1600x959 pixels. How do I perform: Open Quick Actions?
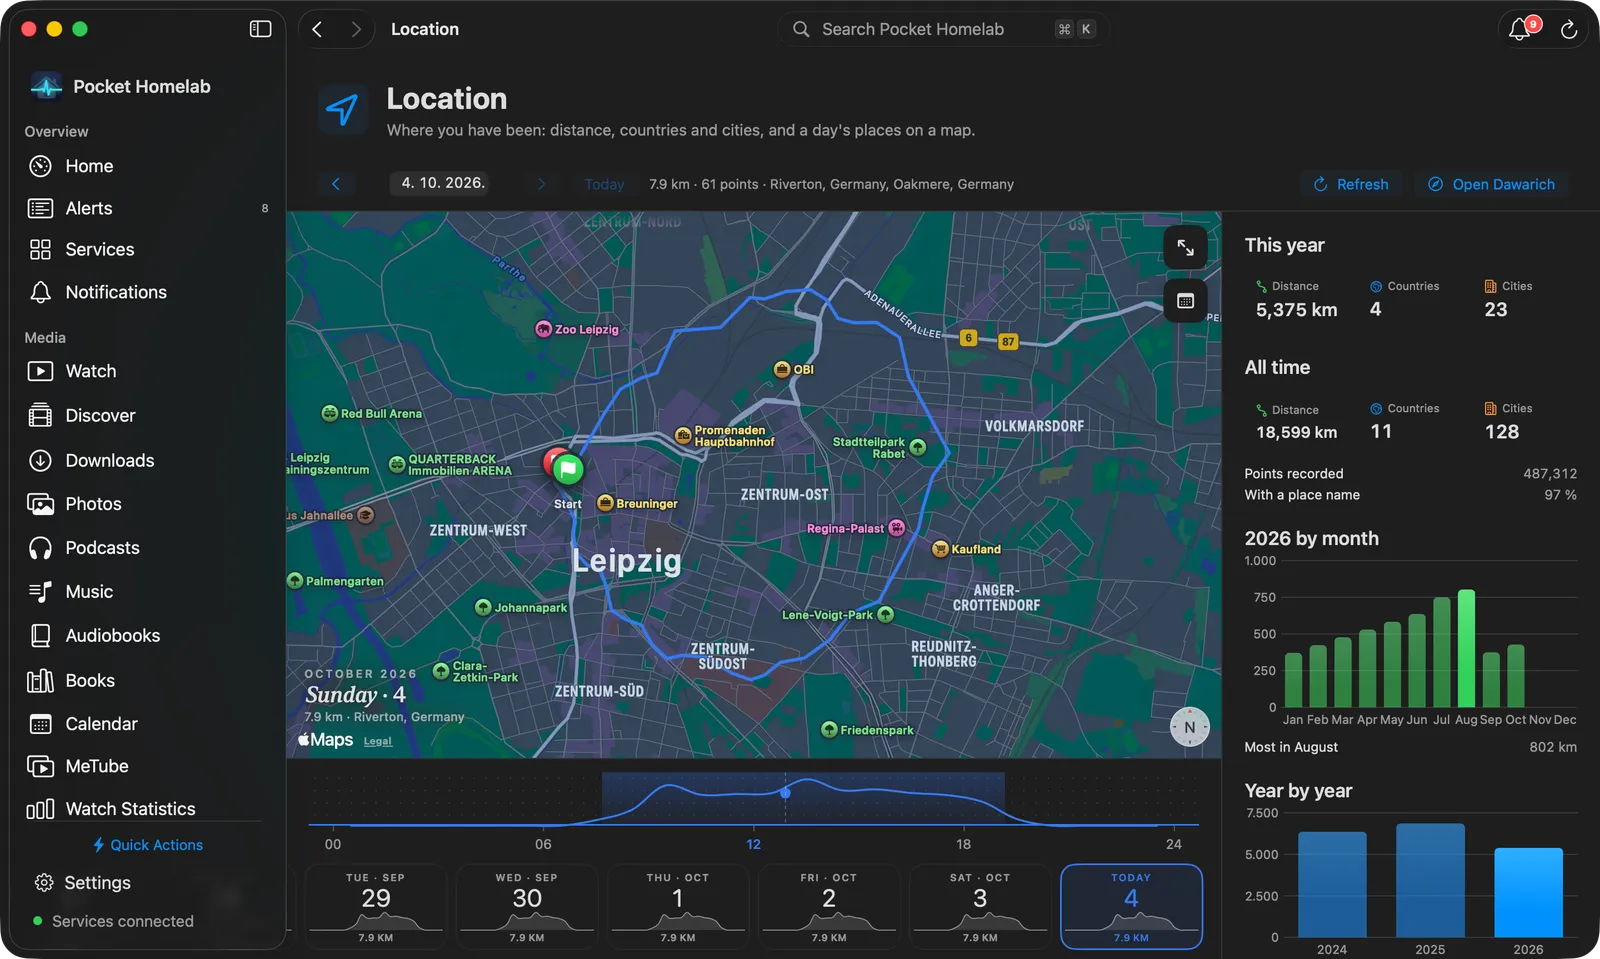(x=148, y=845)
